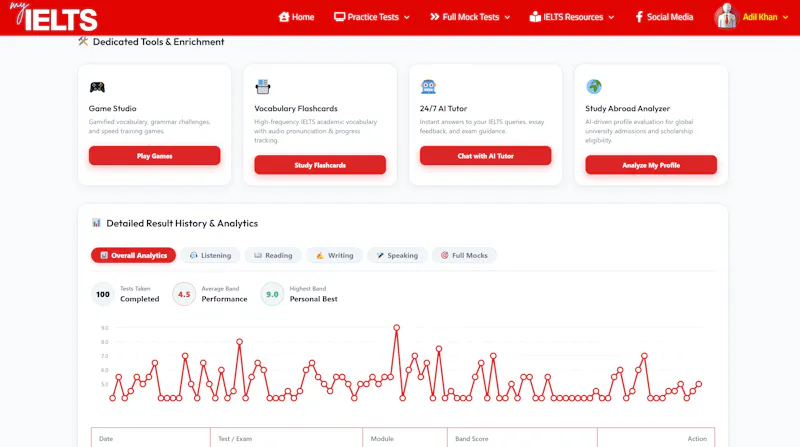
Task: Click the Study Abroad Analyzer card title
Action: coord(628,108)
